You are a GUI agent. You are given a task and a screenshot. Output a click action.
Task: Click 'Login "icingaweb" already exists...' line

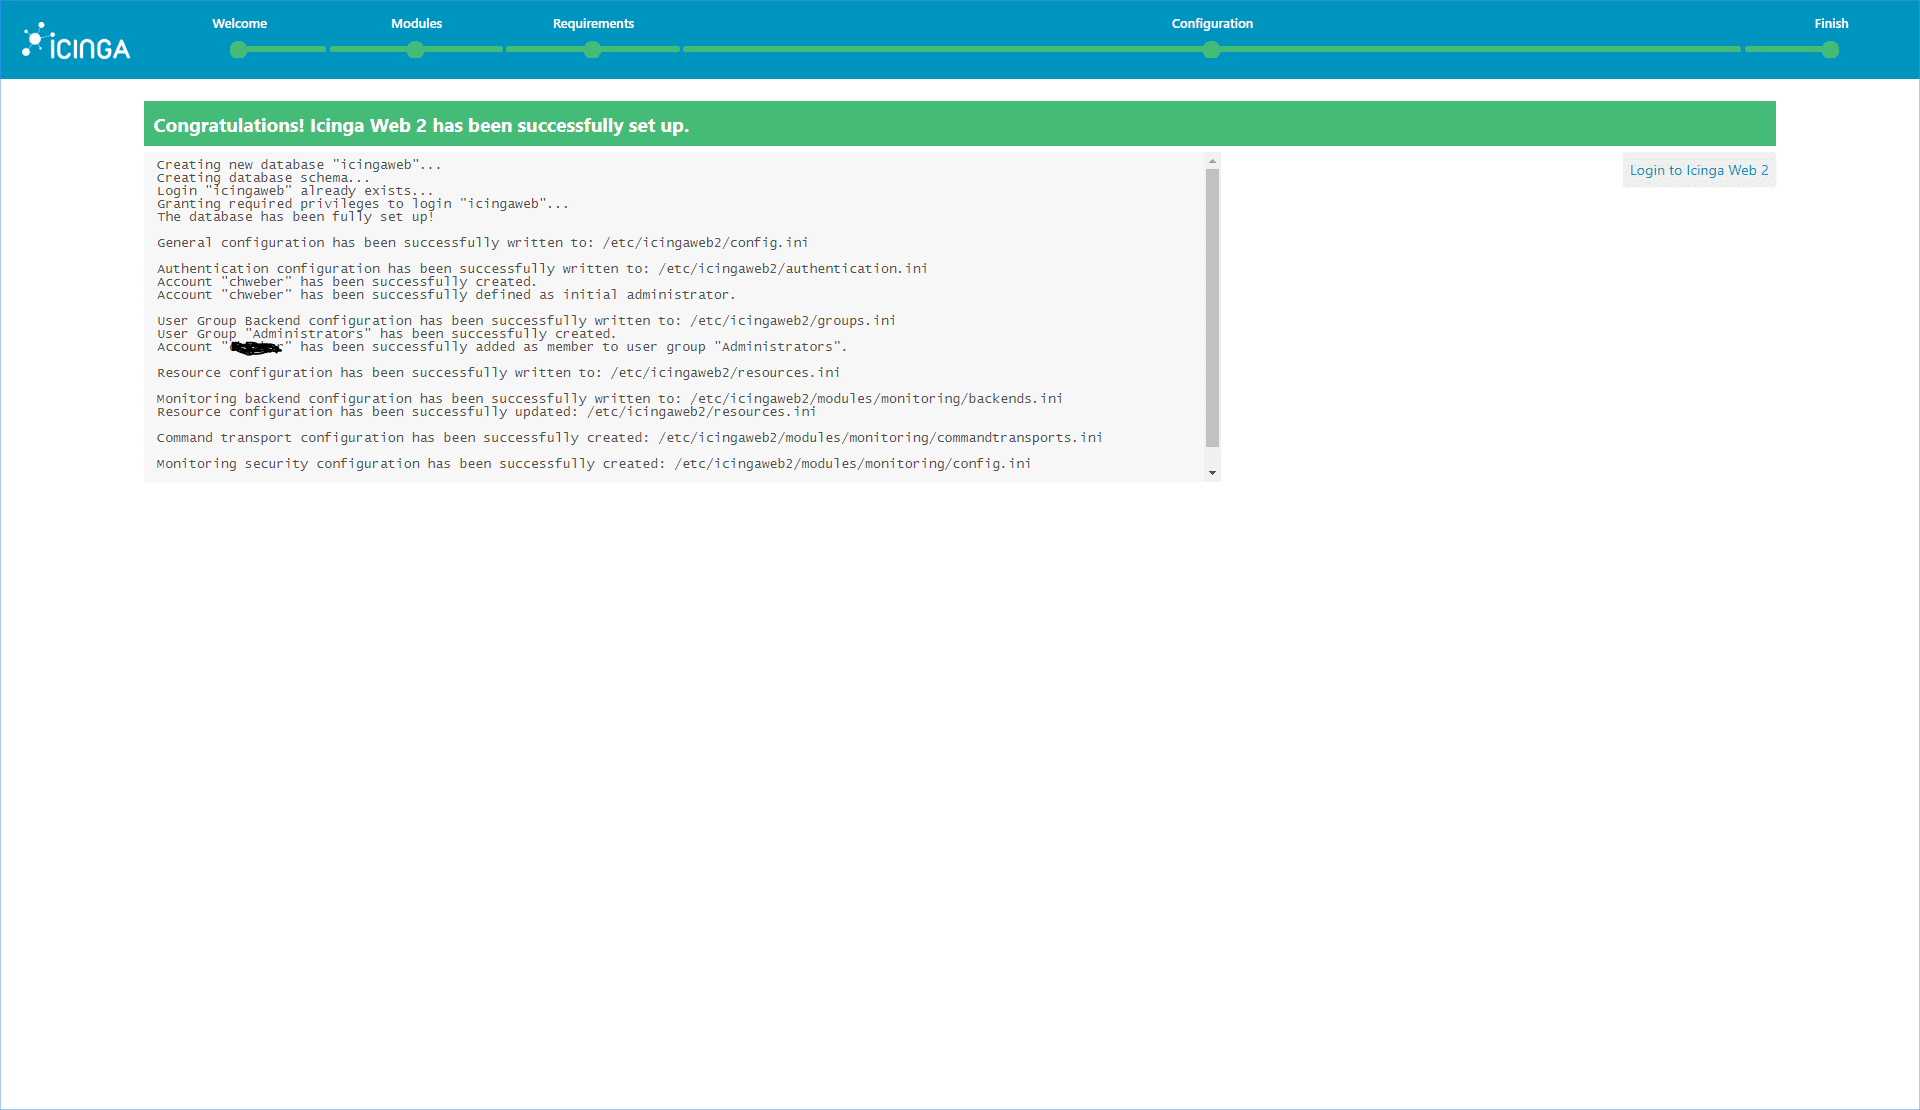(295, 190)
